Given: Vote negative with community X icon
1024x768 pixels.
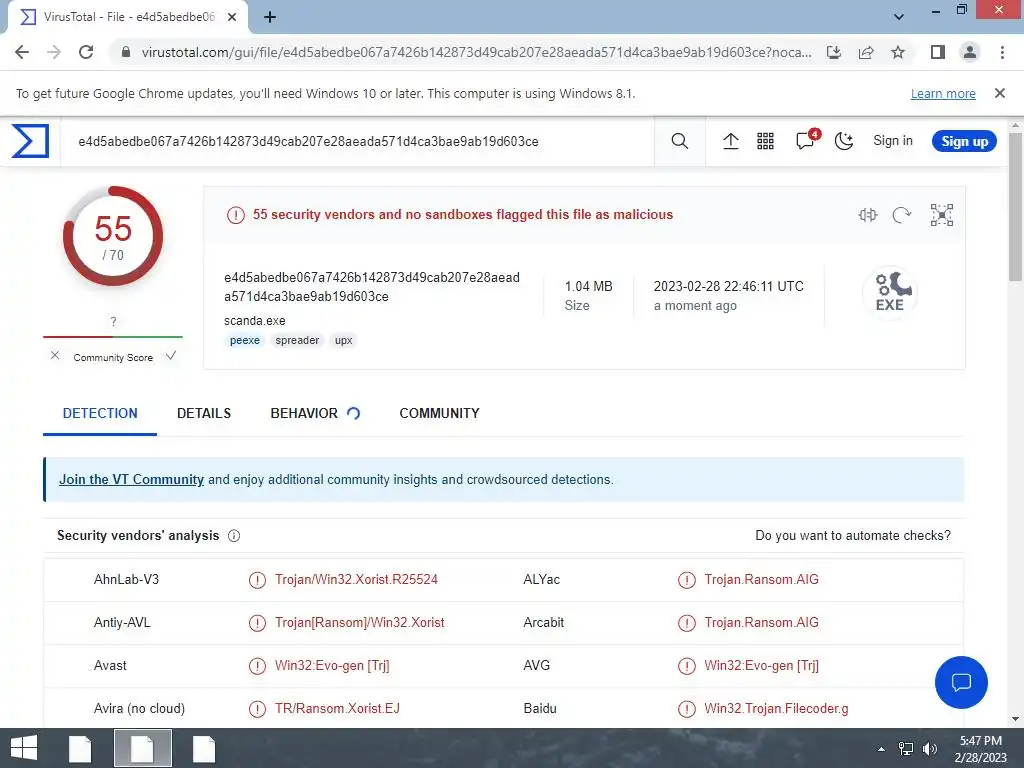Looking at the screenshot, I should click(55, 355).
